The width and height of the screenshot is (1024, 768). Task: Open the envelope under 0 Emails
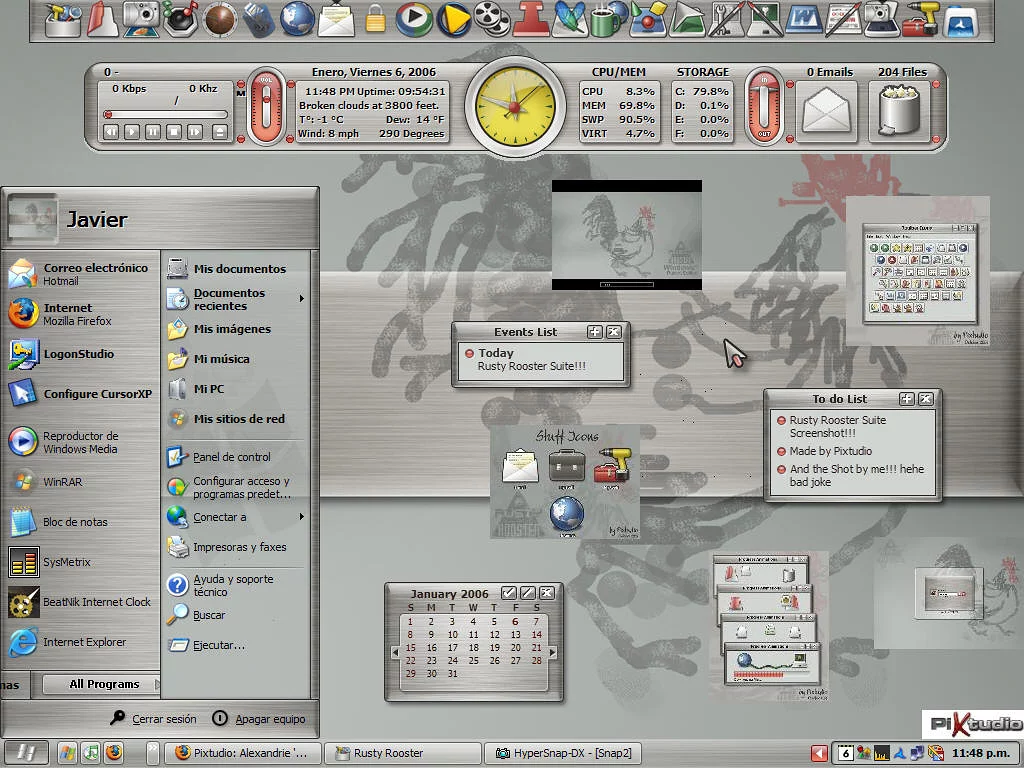pyautogui.click(x=828, y=110)
